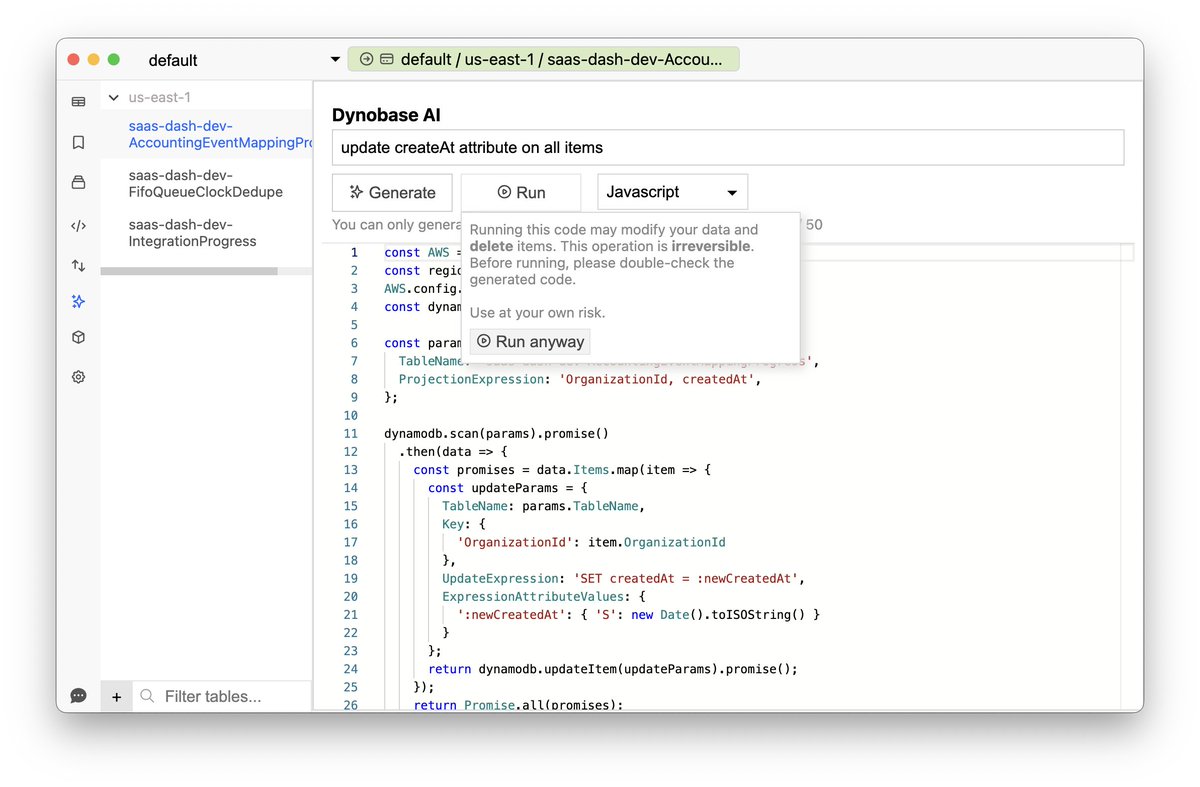
Task: Click the table icon in the tab header
Action: (386, 59)
